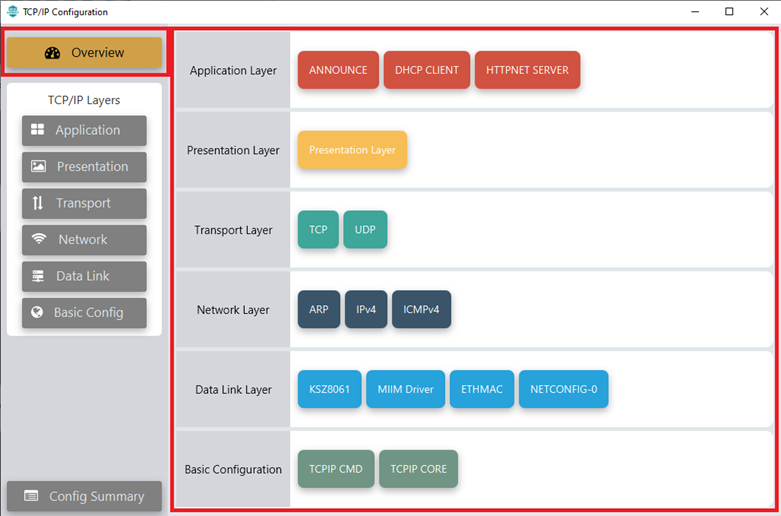The width and height of the screenshot is (781, 516).
Task: Click the Network wifi icon in sidebar
Action: pyautogui.click(x=39, y=240)
